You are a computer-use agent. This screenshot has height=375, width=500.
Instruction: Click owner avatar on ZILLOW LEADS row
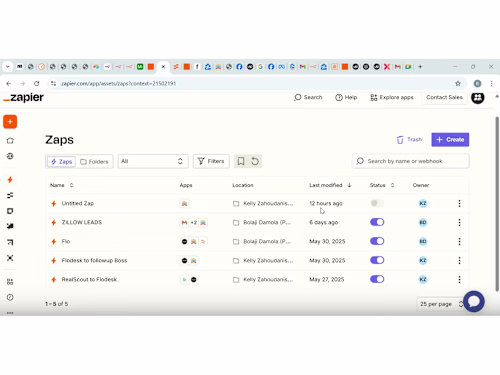(423, 222)
